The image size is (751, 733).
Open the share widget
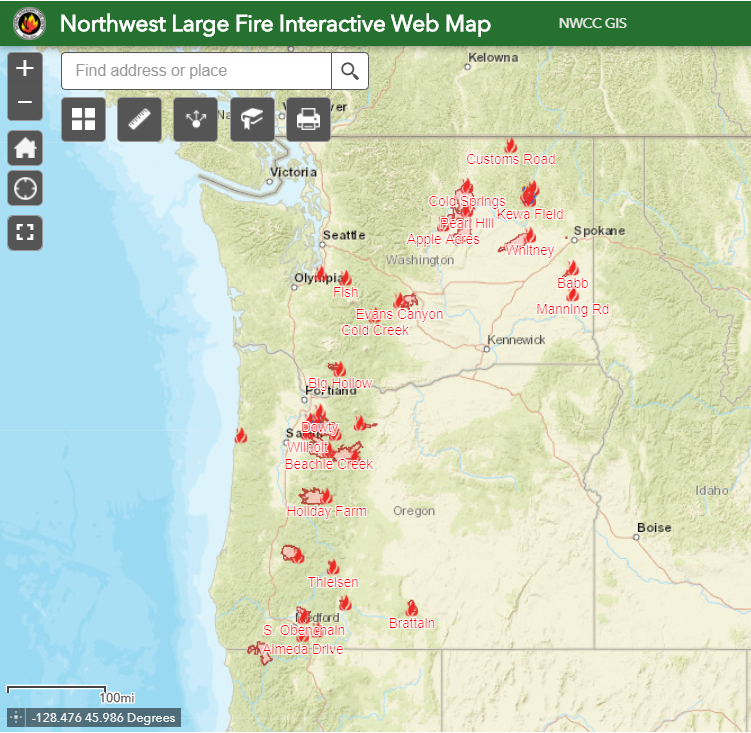(195, 120)
